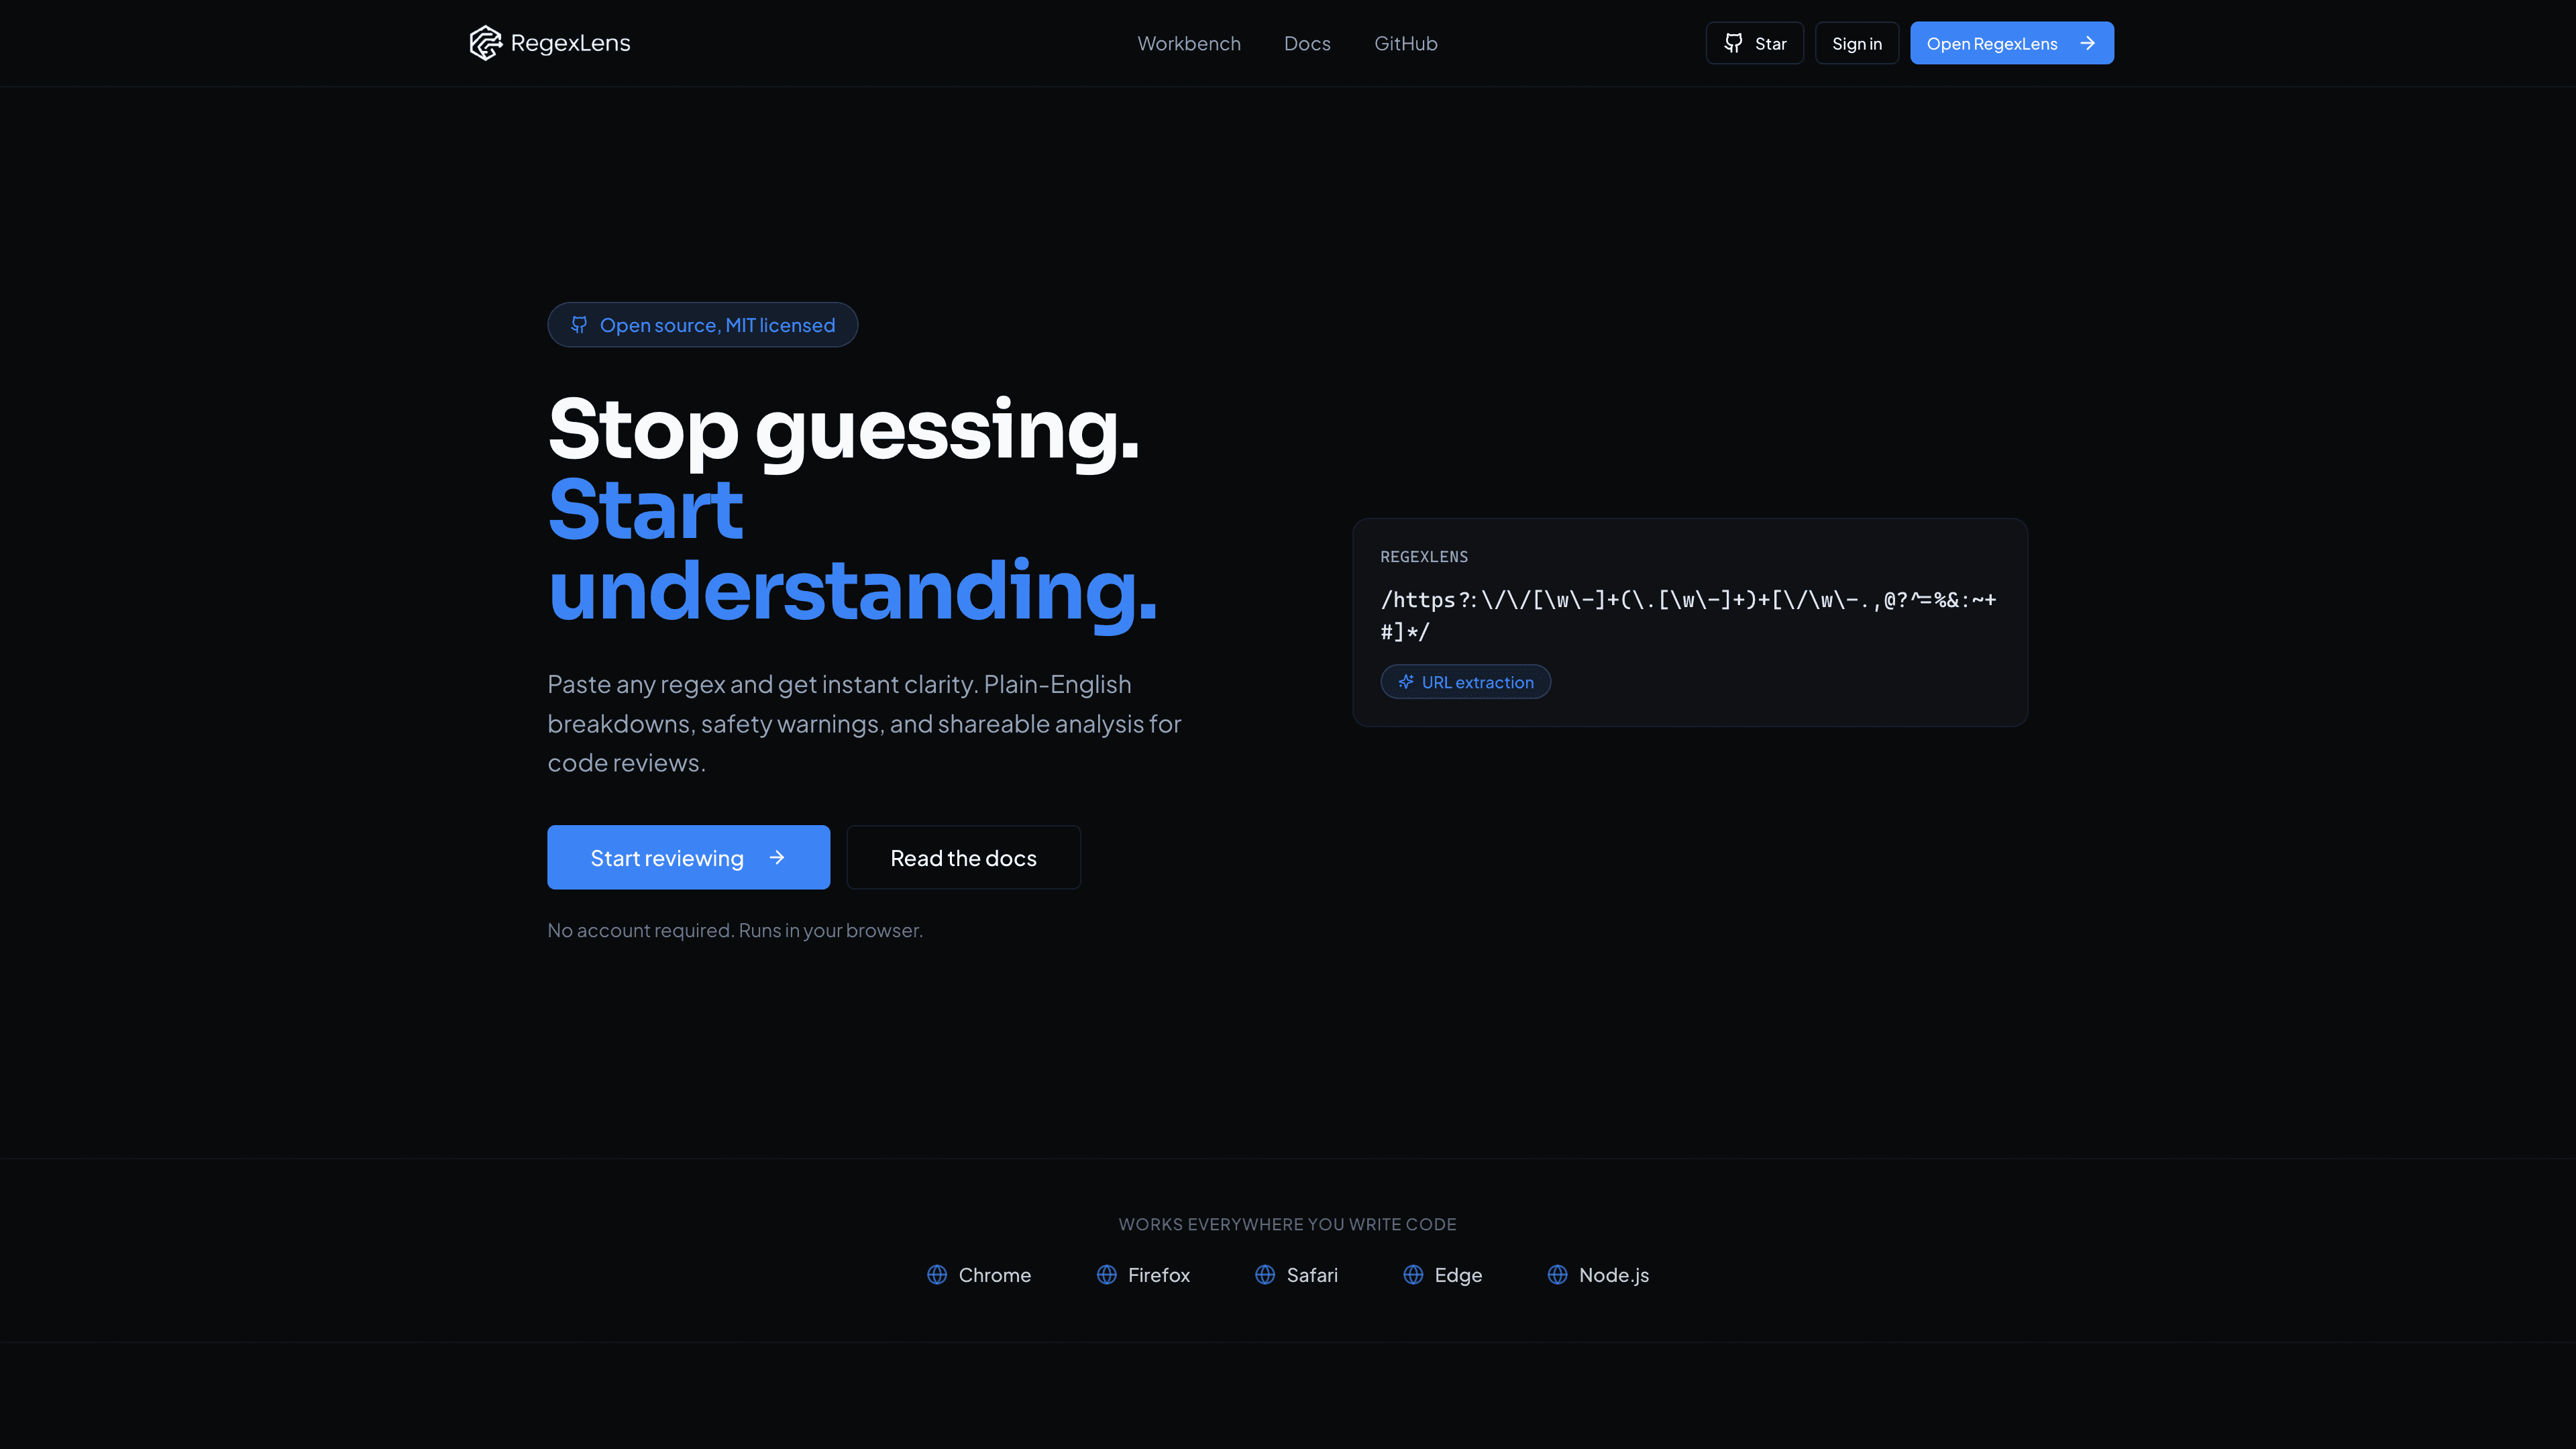
Task: Click the Star button label
Action: pos(1771,44)
